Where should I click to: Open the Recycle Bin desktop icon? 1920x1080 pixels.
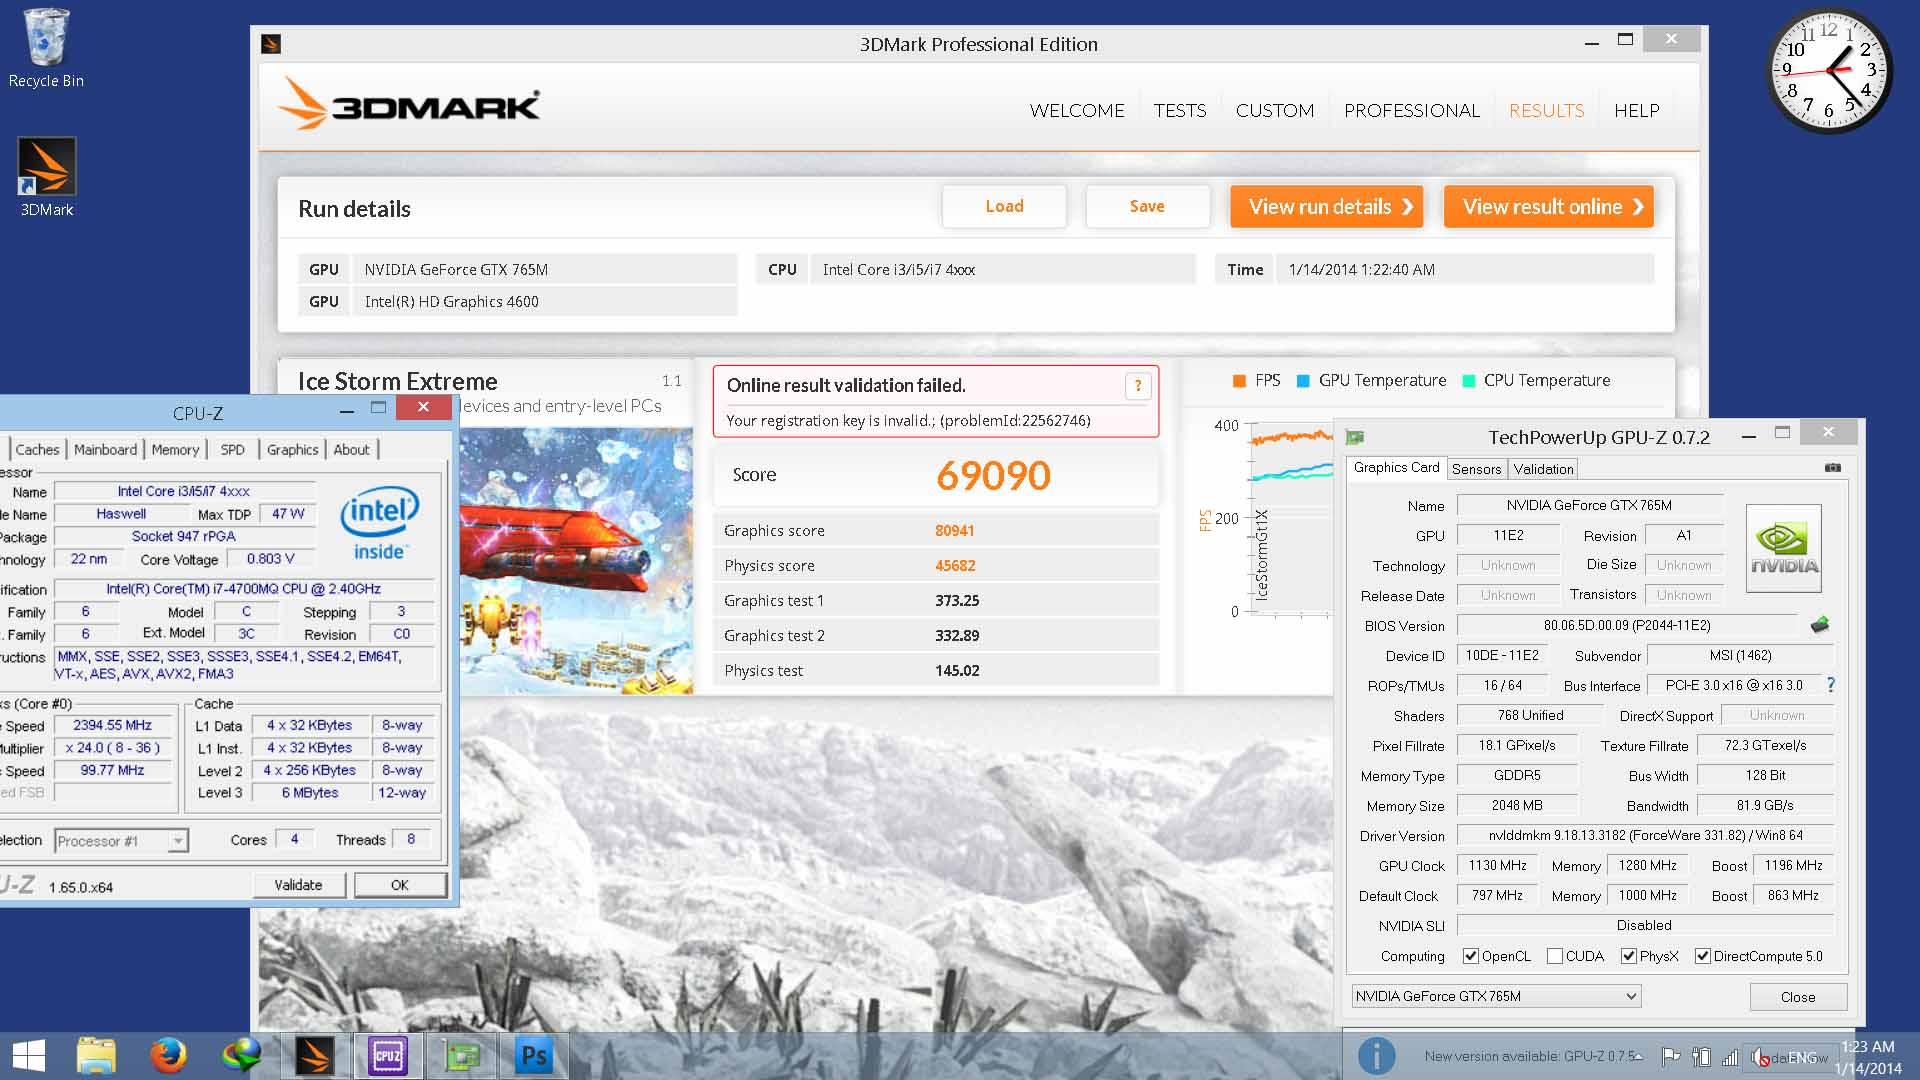coord(46,48)
